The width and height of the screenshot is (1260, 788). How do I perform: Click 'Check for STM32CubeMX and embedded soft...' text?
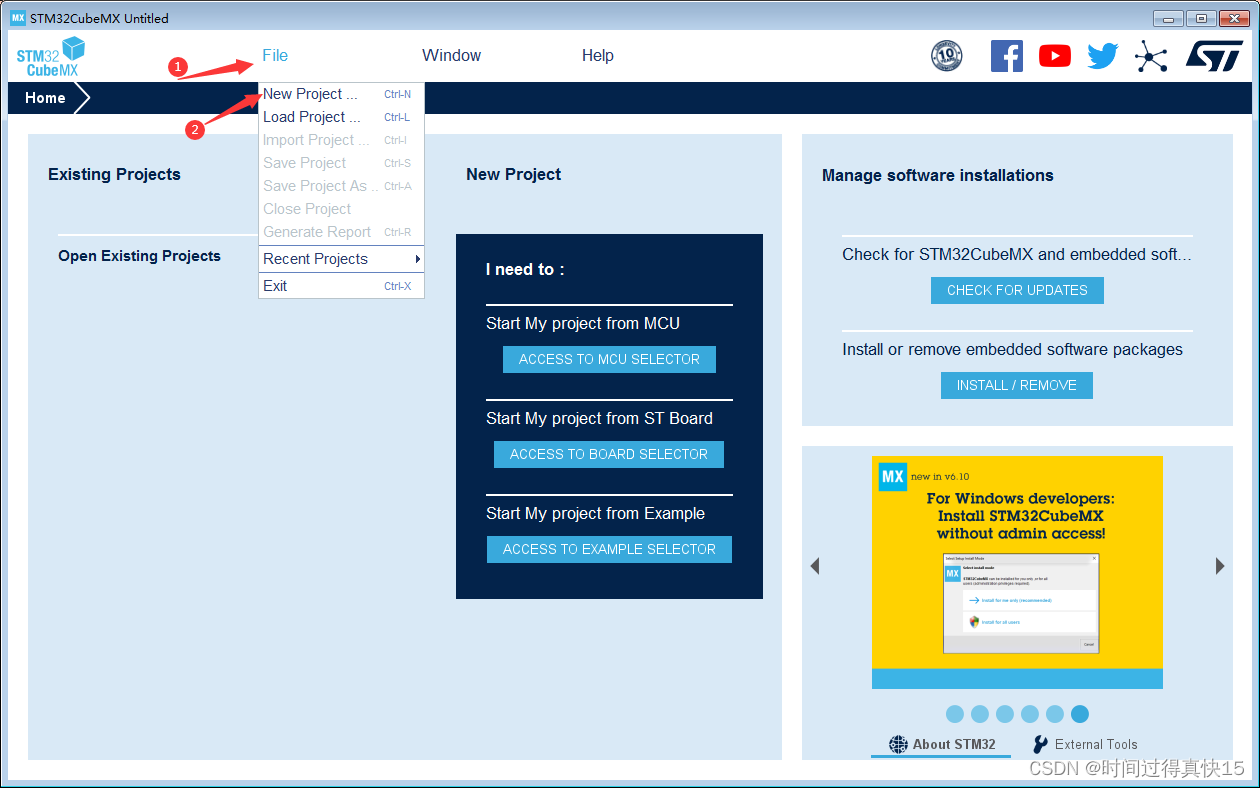click(1017, 255)
